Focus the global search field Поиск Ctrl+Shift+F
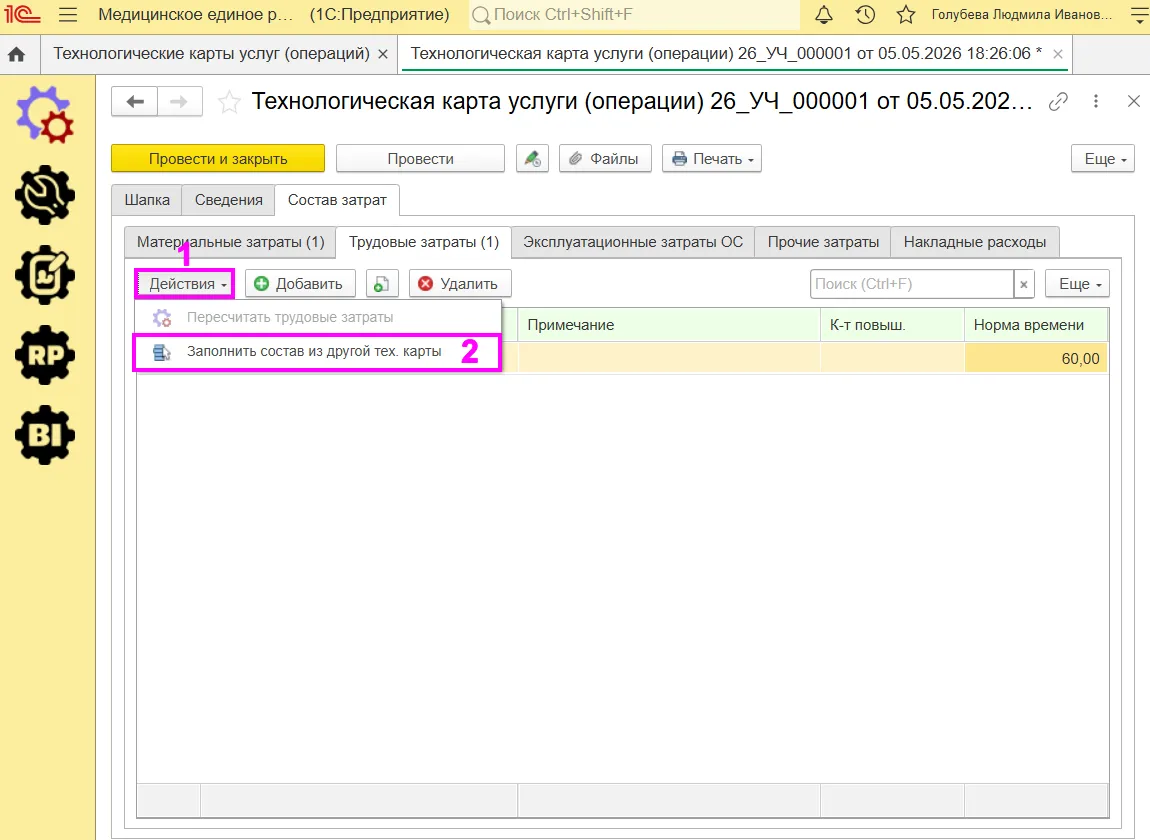Screen dimensions: 1150x840 coord(634,15)
